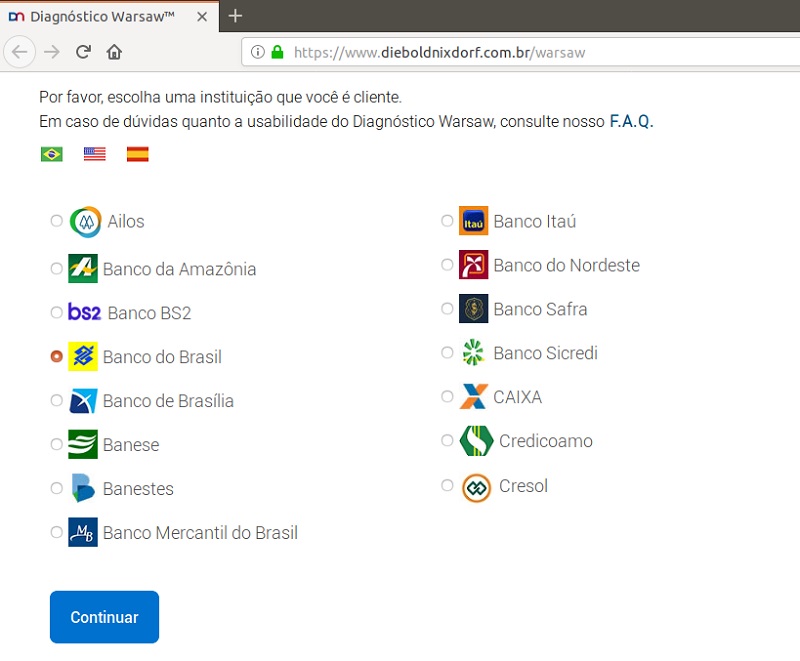Click the 'Credicoamo' label text
Screen dimensions: 800x661
[546, 441]
